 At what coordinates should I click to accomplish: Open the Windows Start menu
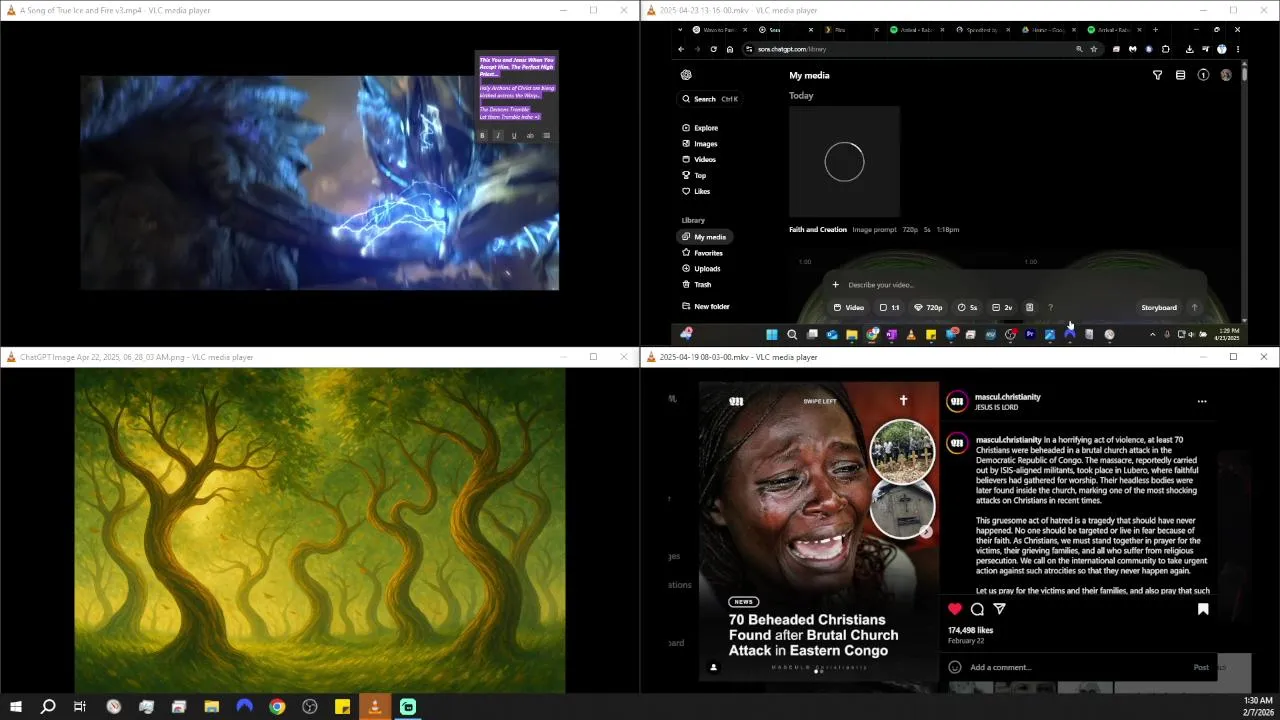(x=16, y=707)
